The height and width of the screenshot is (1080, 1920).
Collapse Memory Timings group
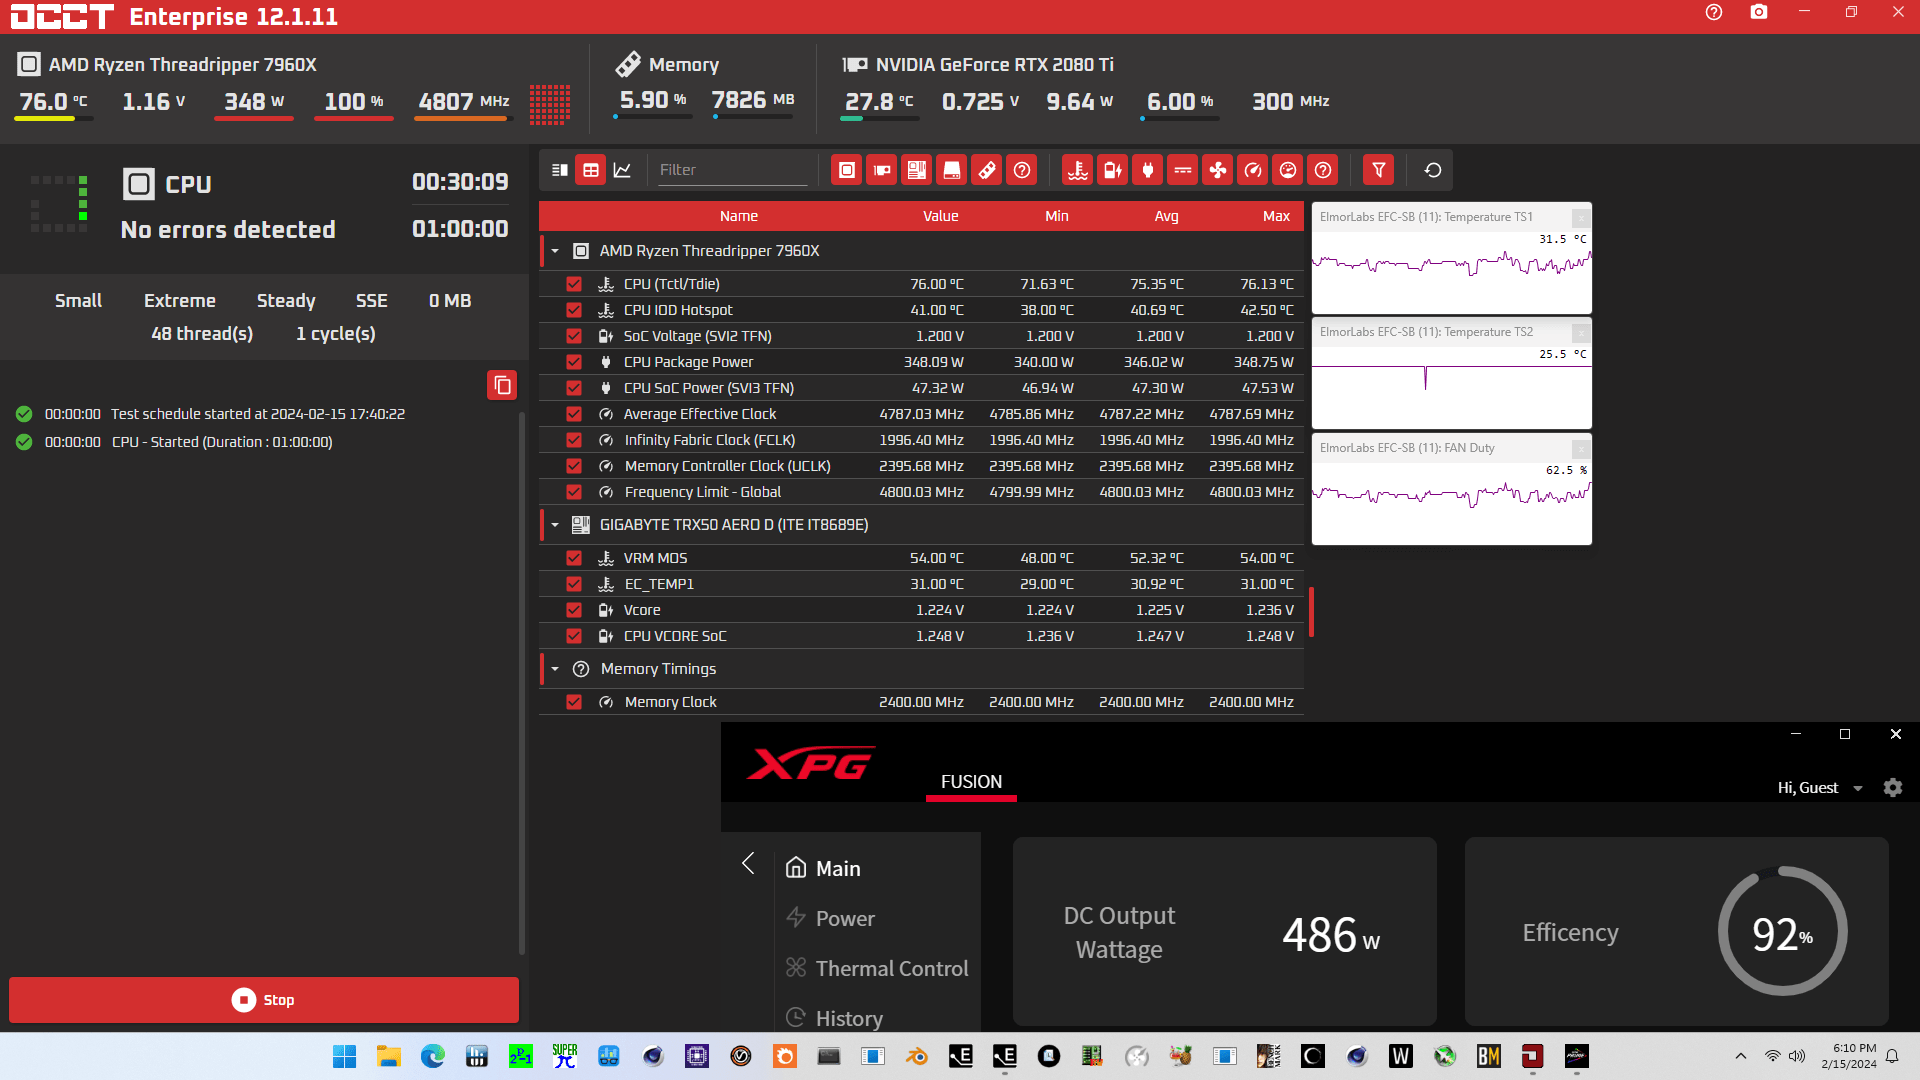tap(555, 669)
